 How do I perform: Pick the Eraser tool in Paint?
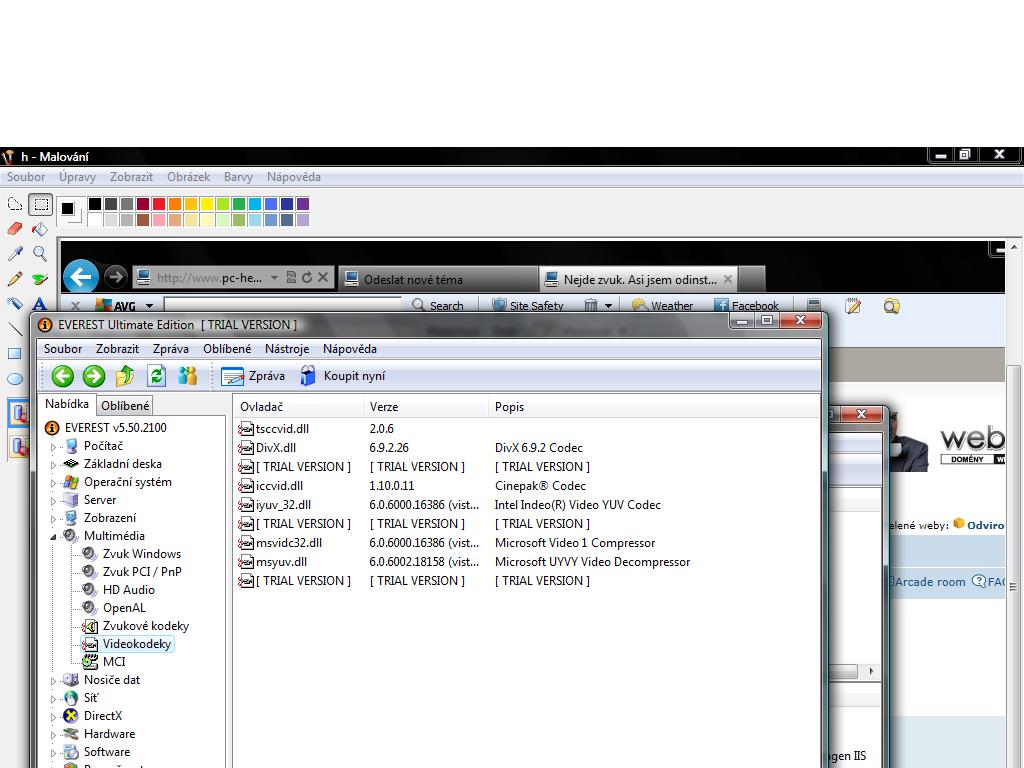coord(15,229)
